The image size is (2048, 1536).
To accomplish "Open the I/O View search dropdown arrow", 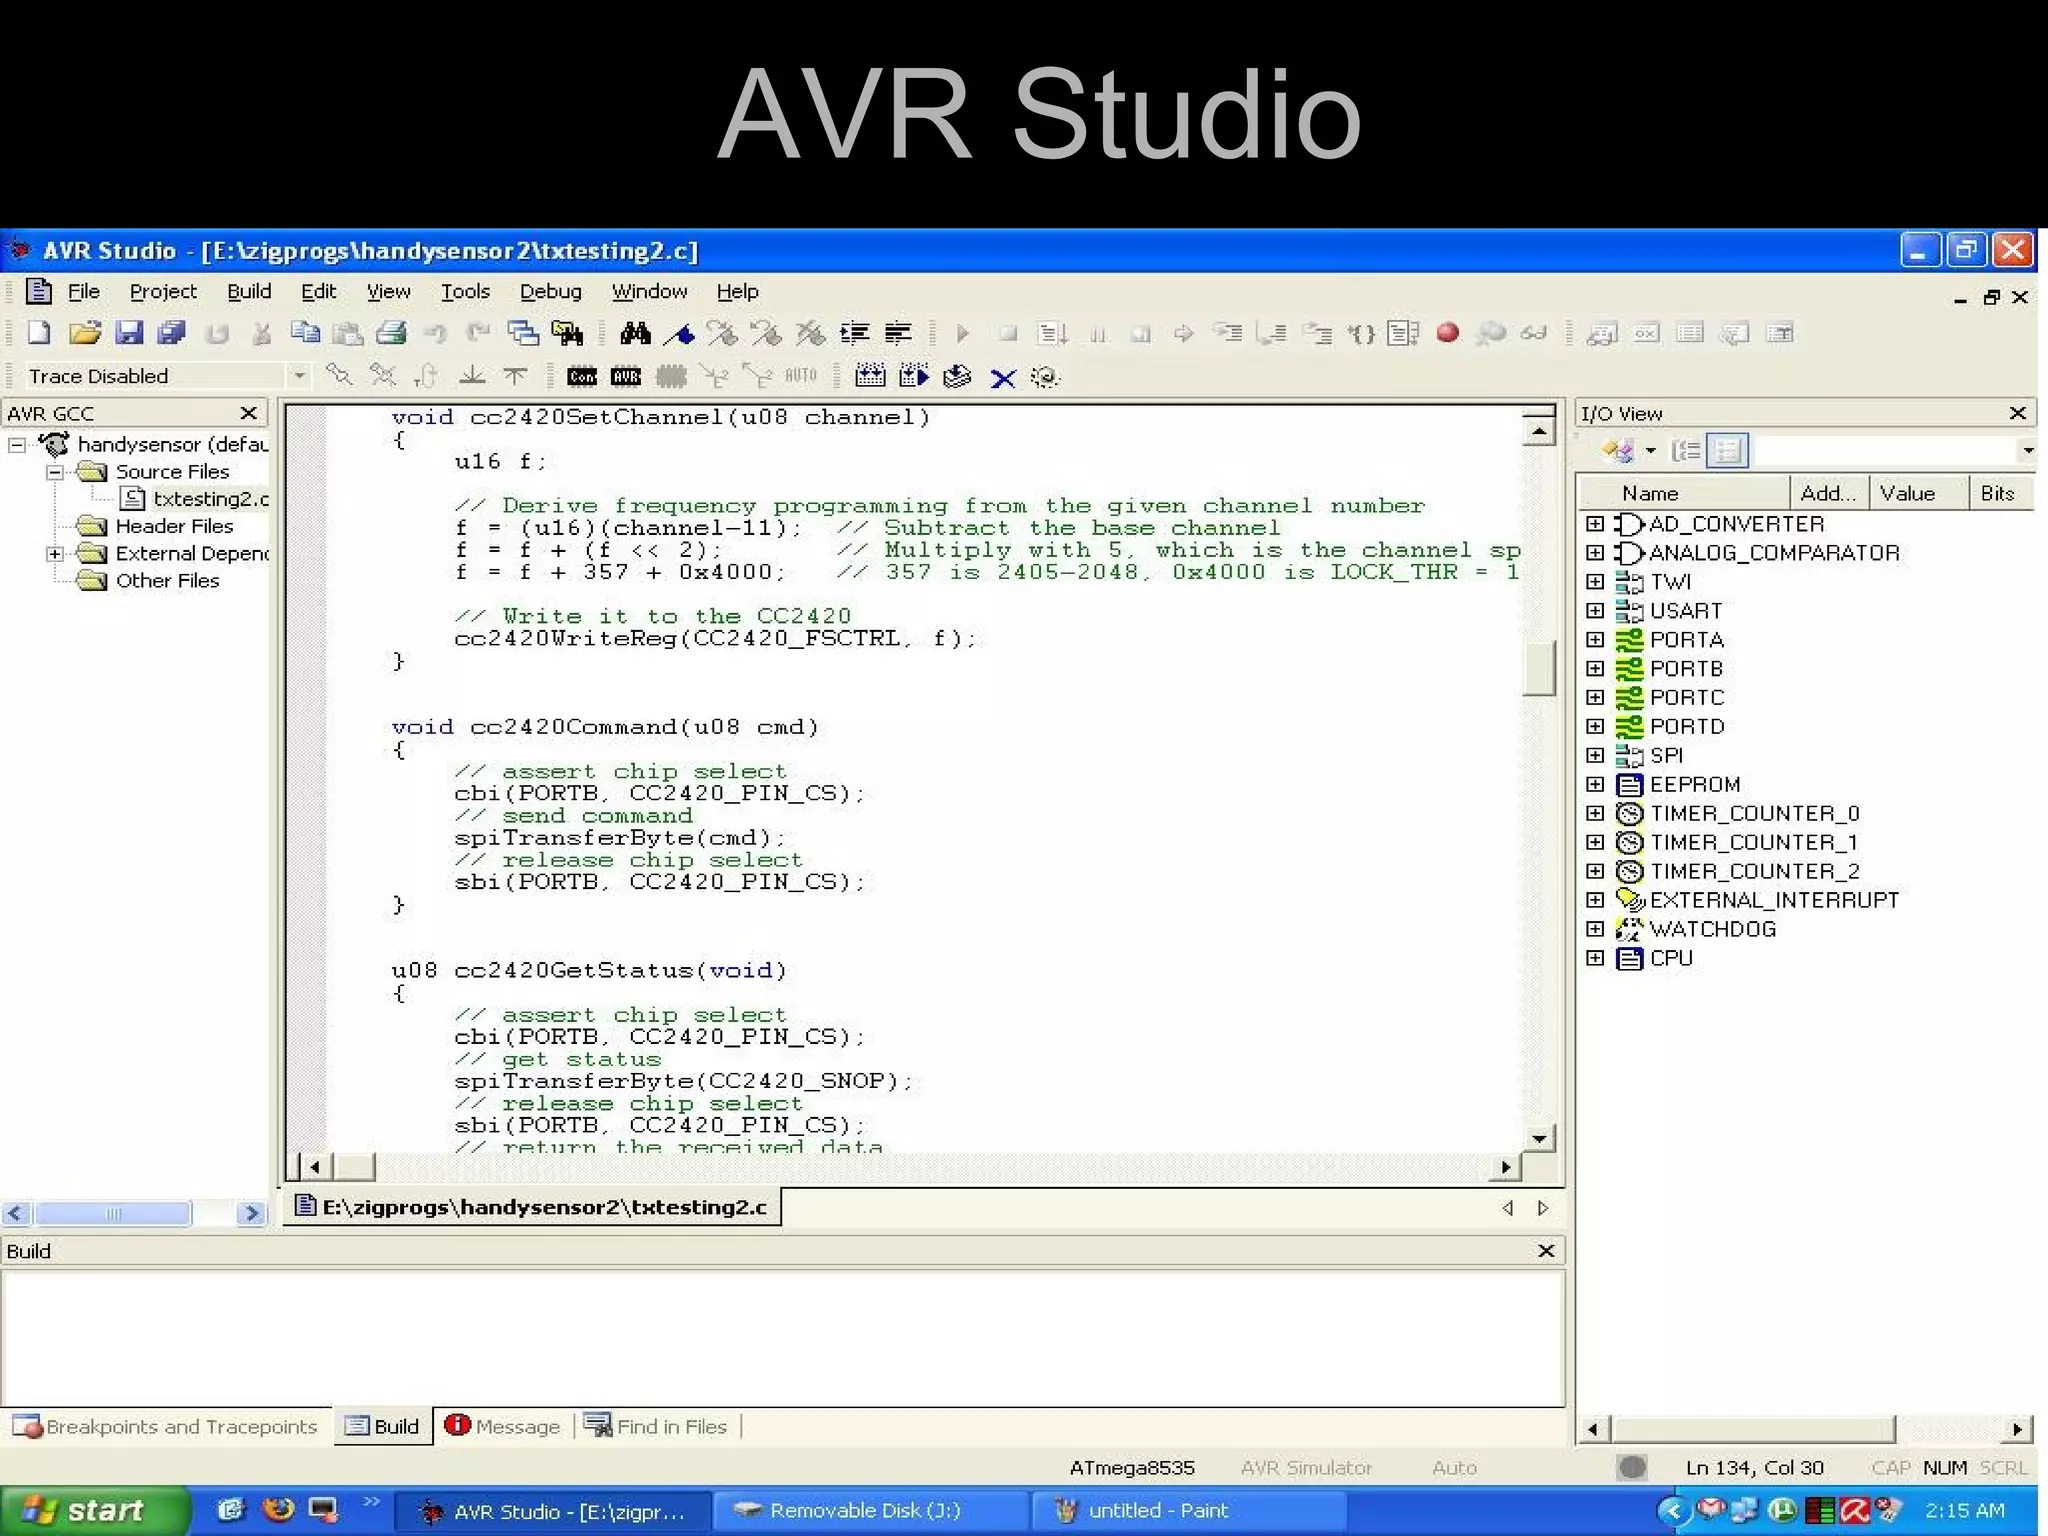I will click(2027, 451).
